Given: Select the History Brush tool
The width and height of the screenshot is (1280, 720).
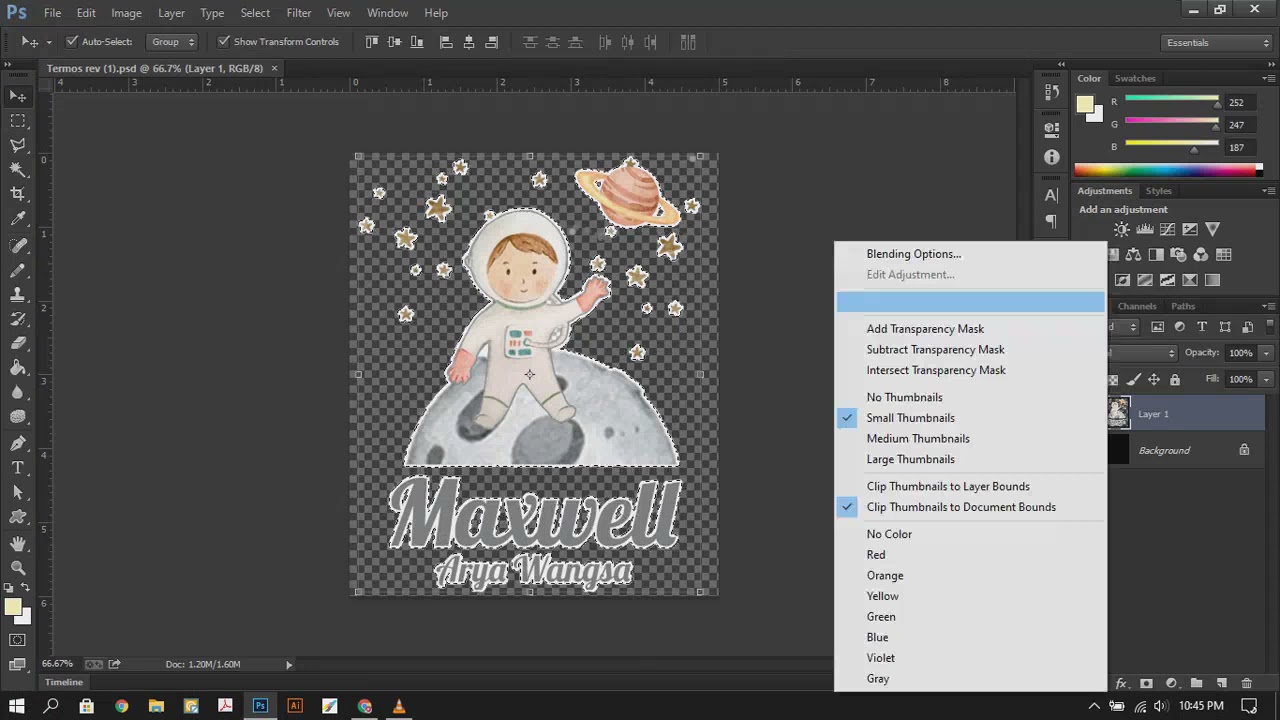Looking at the screenshot, I should tap(18, 319).
